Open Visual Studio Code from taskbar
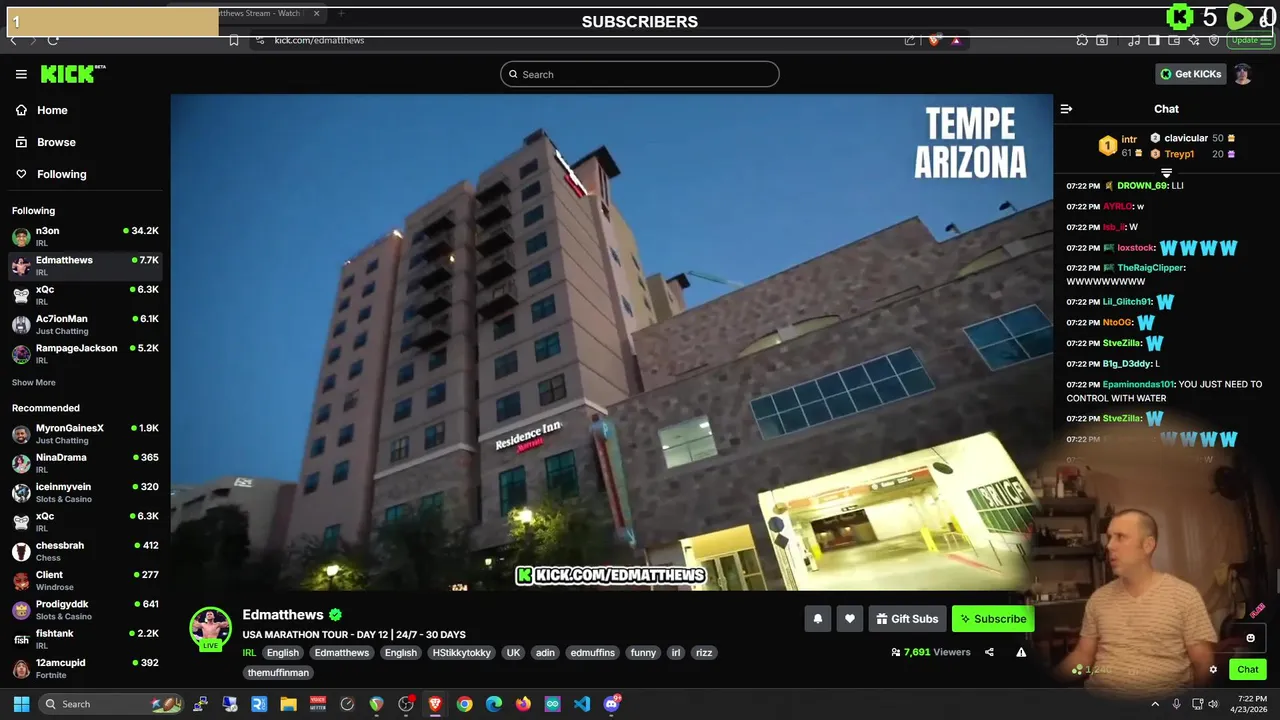1280x720 pixels. (582, 704)
